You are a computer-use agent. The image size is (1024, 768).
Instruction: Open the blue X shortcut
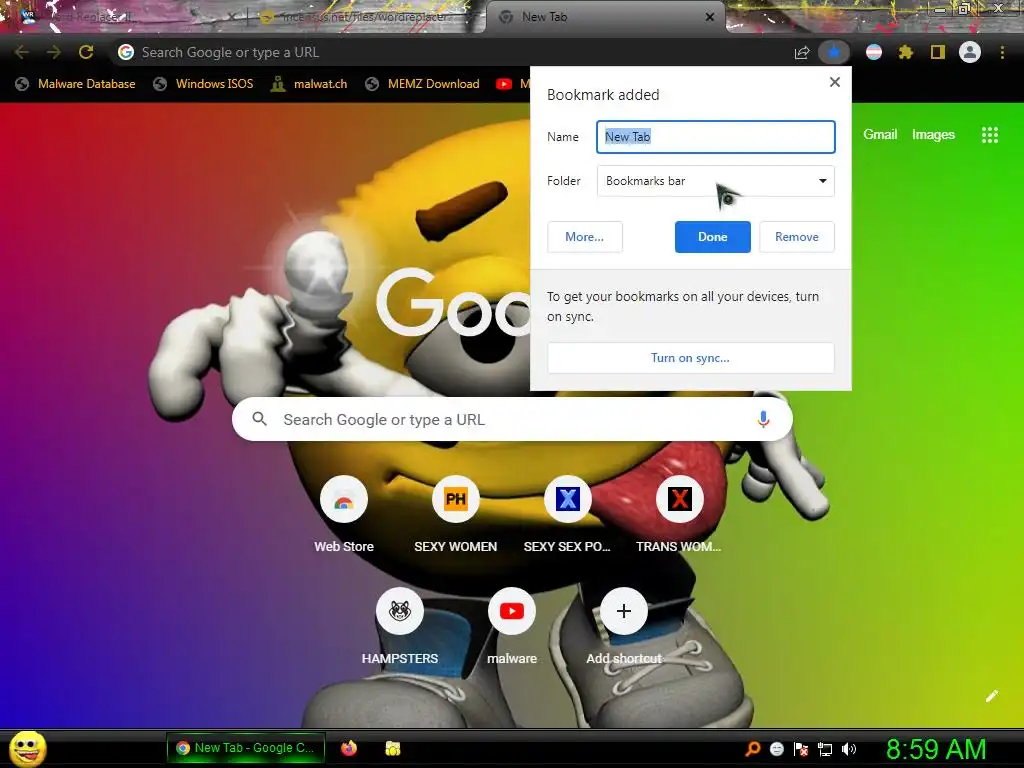(x=568, y=500)
